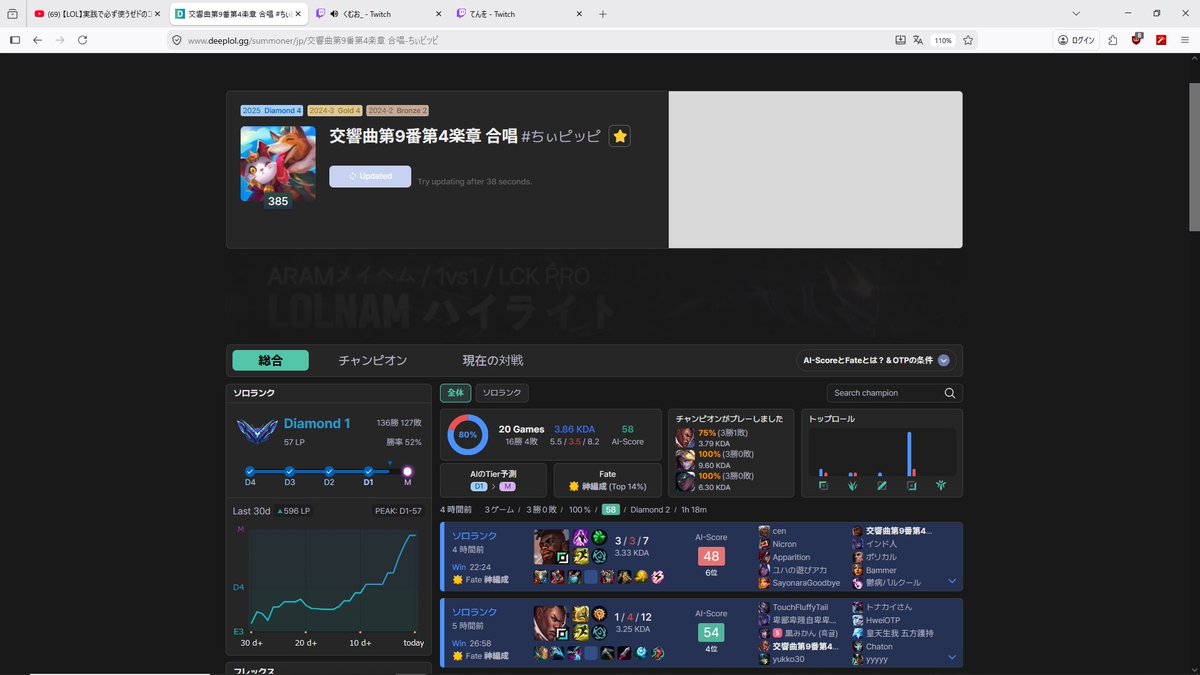This screenshot has width=1200, height=675.
Task: Toggle the yellow favorite star beside the summoner name
Action: click(620, 136)
